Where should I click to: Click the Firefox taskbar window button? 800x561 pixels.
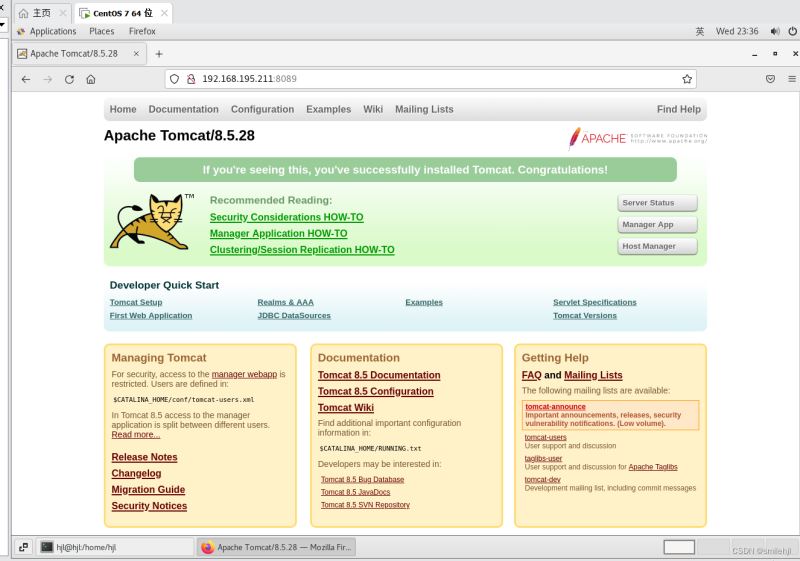tap(277, 547)
